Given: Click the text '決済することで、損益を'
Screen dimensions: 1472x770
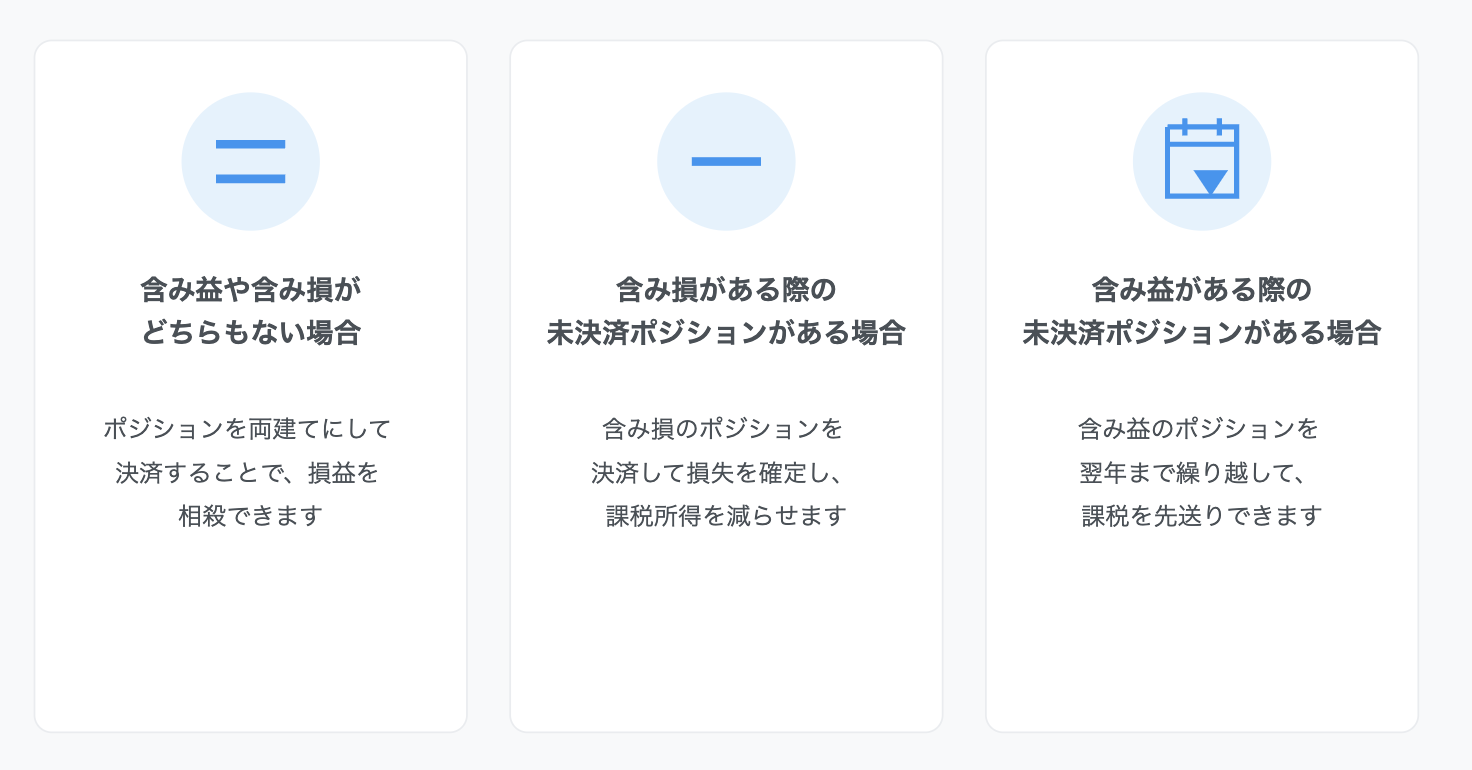Looking at the screenshot, I should click(x=248, y=473).
